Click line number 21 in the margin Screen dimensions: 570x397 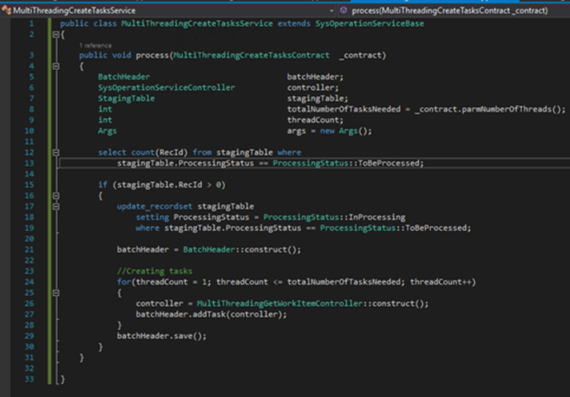pyautogui.click(x=29, y=249)
